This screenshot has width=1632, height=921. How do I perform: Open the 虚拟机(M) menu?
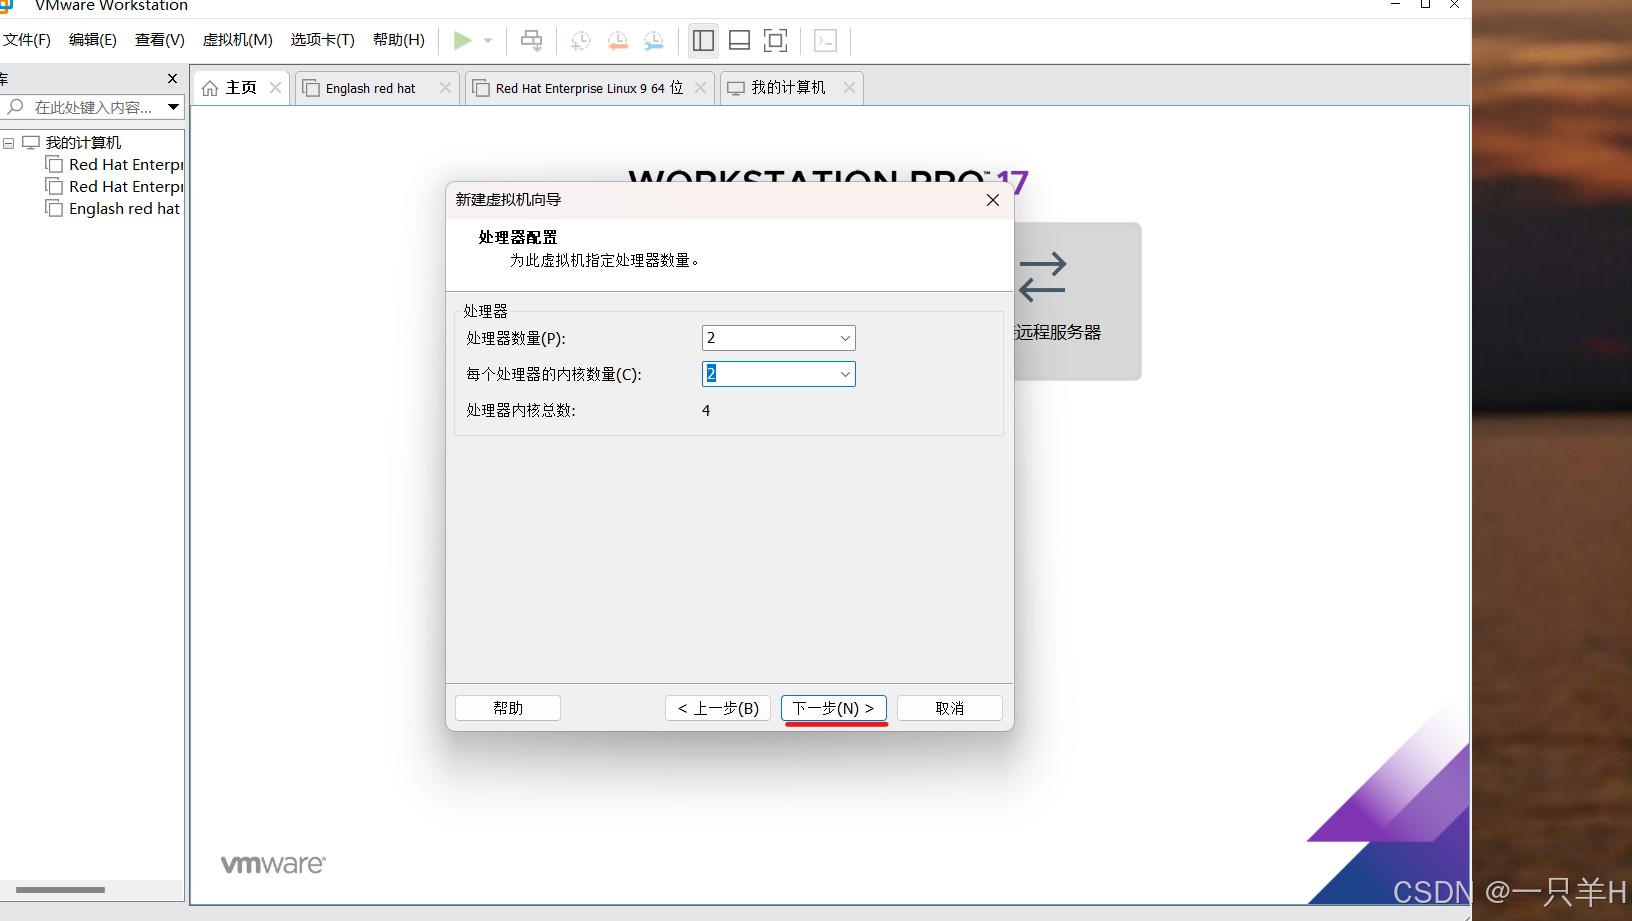[238, 40]
